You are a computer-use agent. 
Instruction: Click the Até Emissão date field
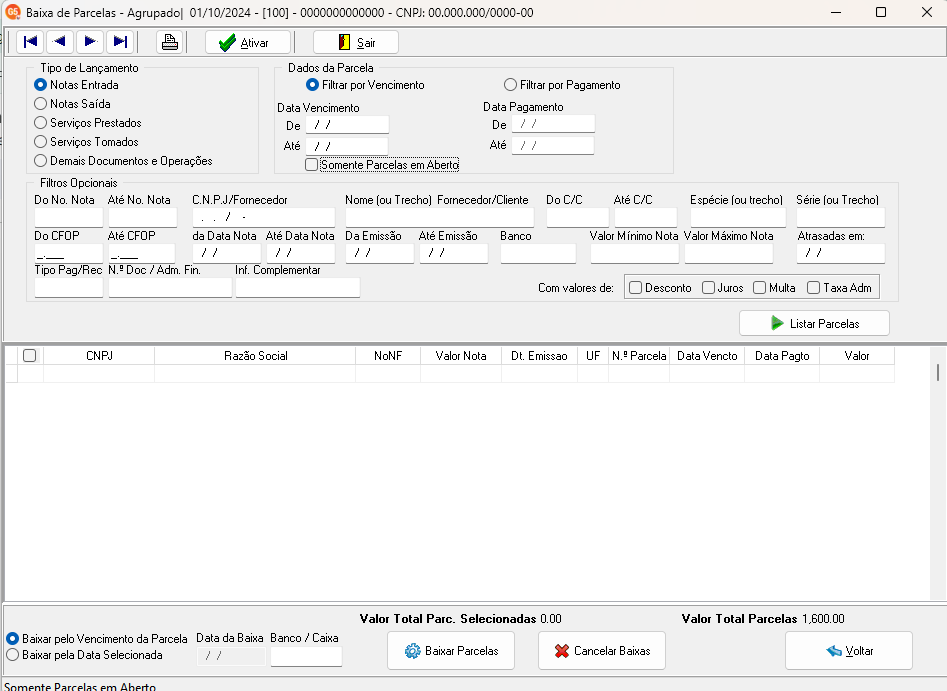[x=454, y=253]
